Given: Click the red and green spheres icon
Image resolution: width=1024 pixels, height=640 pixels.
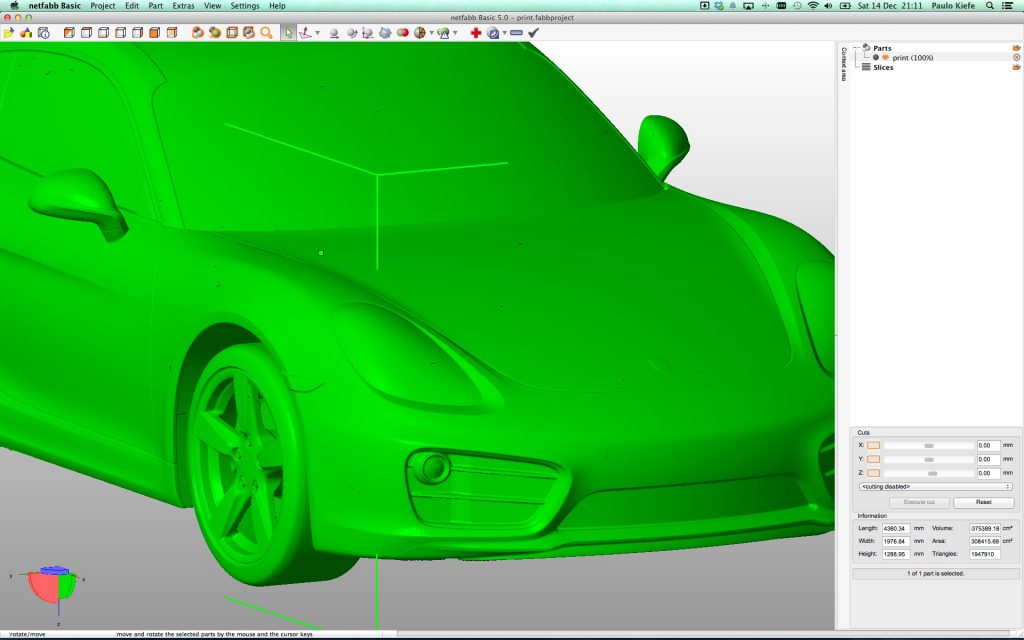Looking at the screenshot, I should coord(402,33).
